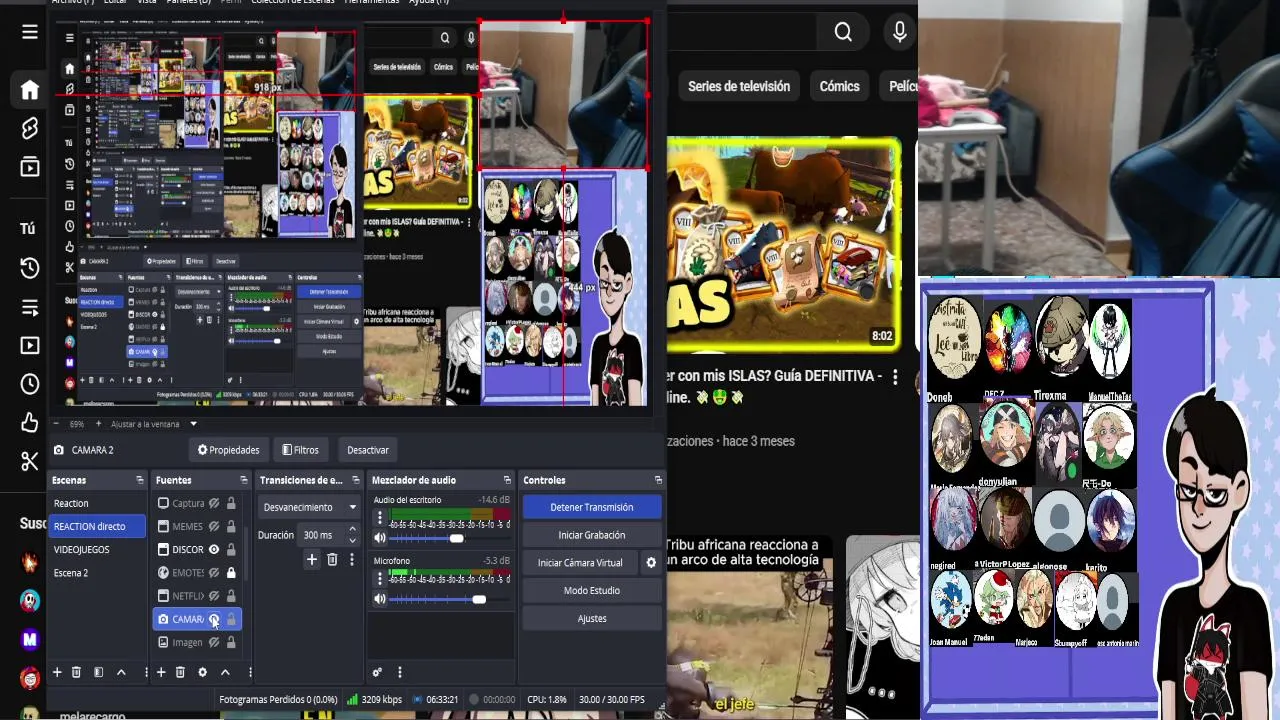Open source properties gear in the Fuentes toolbar
This screenshot has width=1280, height=720.
202,673
